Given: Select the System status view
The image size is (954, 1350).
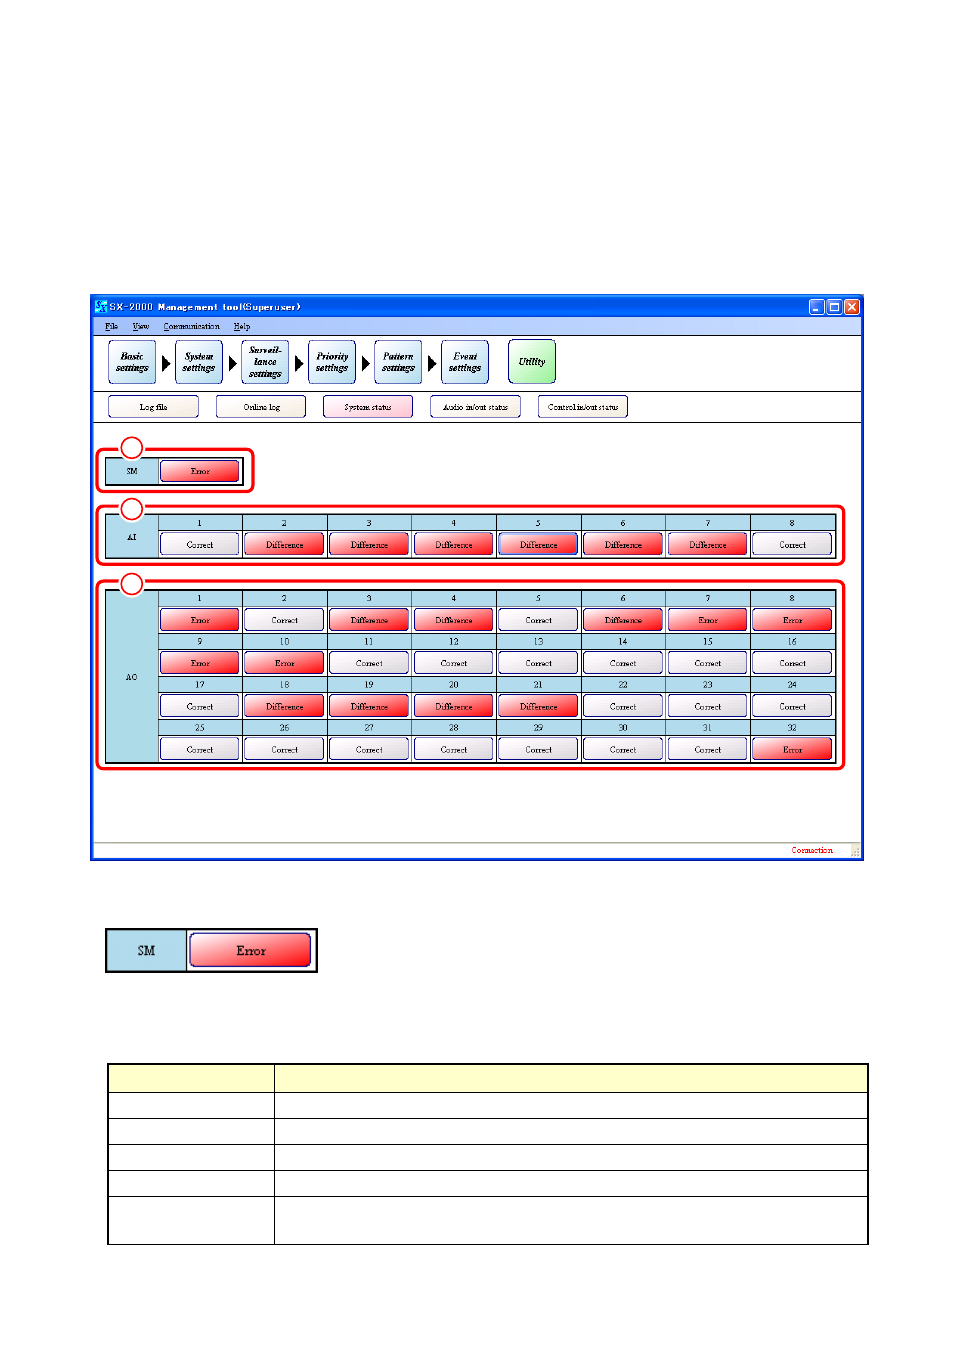Looking at the screenshot, I should (x=368, y=407).
